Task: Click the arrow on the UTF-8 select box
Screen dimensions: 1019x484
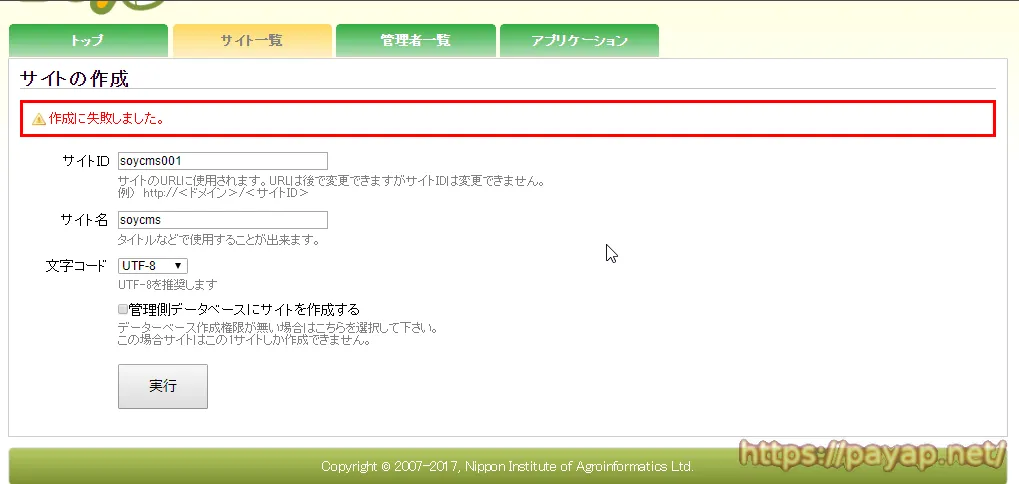Action: click(178, 266)
